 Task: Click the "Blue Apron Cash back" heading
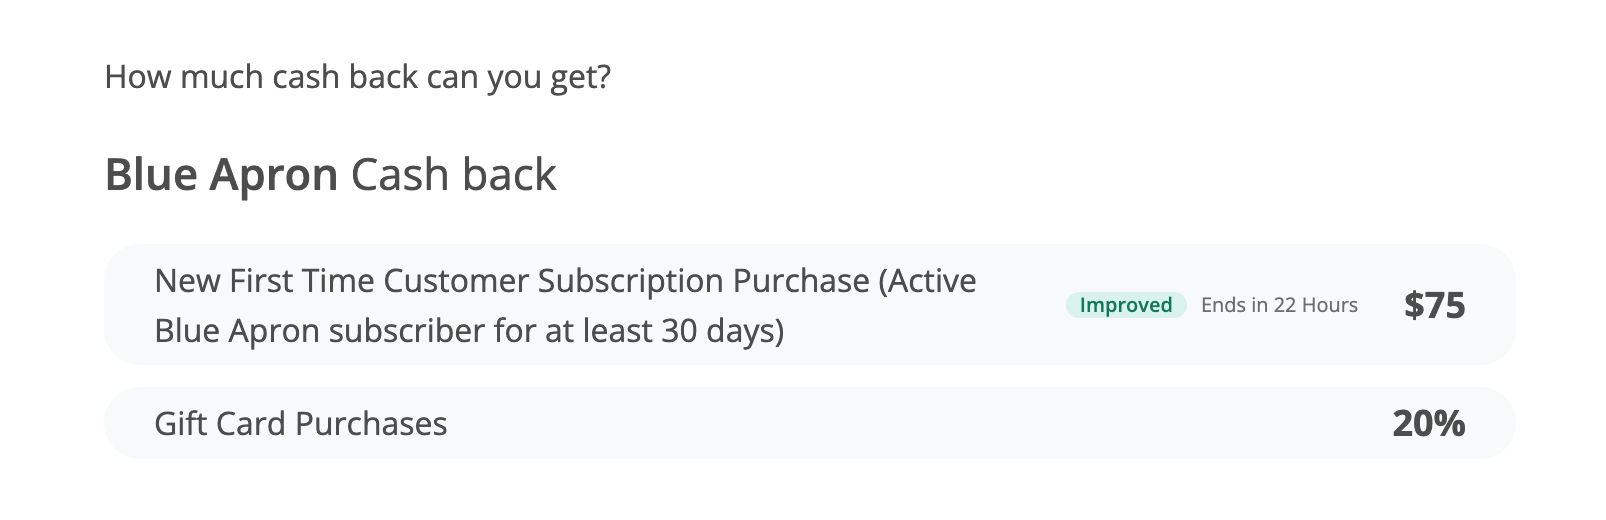coord(330,175)
